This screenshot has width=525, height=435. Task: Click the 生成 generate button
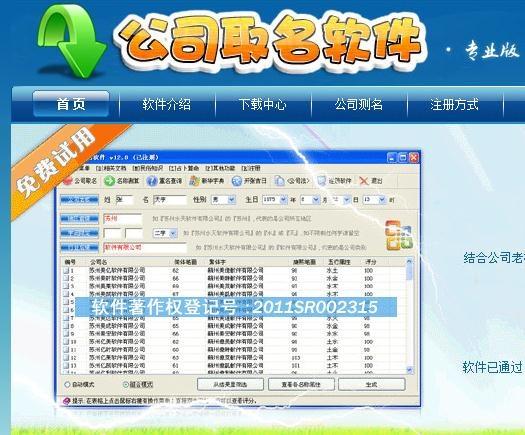pyautogui.click(x=372, y=384)
